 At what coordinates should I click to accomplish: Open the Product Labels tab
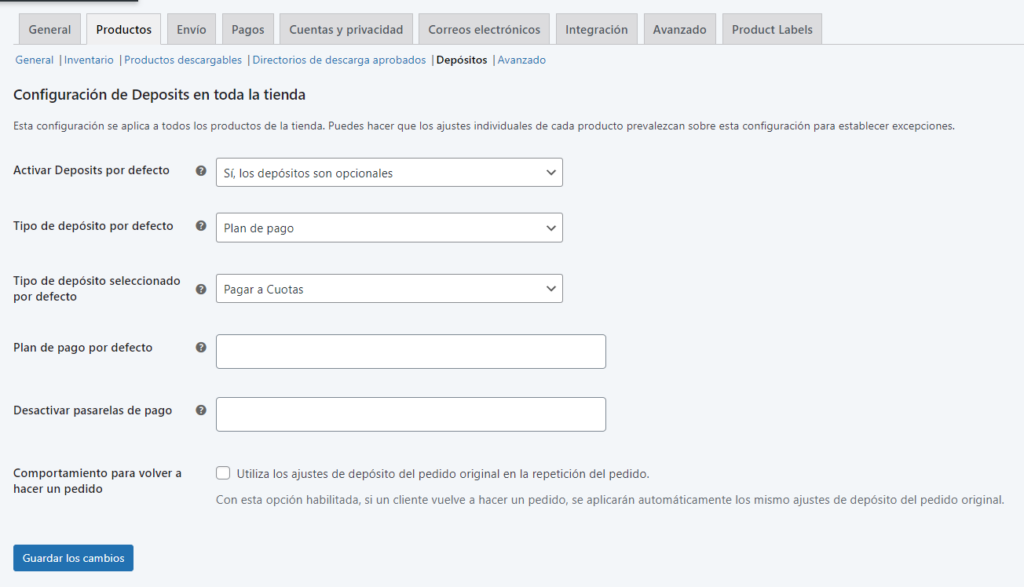[x=772, y=30]
